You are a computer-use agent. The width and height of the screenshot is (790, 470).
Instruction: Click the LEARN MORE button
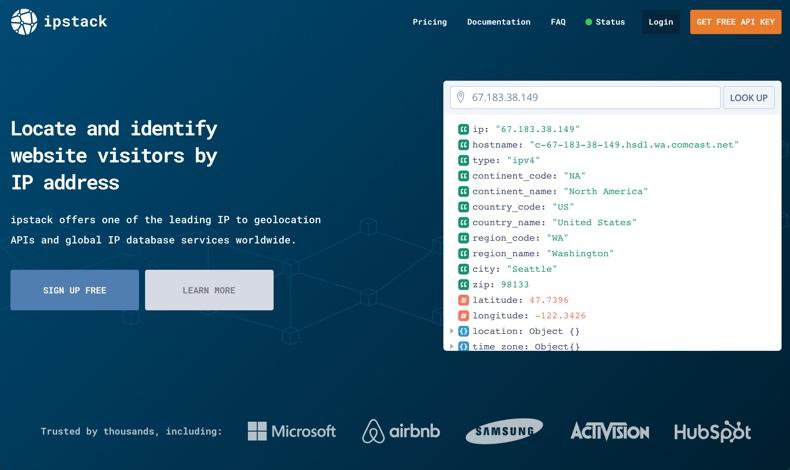pos(209,290)
